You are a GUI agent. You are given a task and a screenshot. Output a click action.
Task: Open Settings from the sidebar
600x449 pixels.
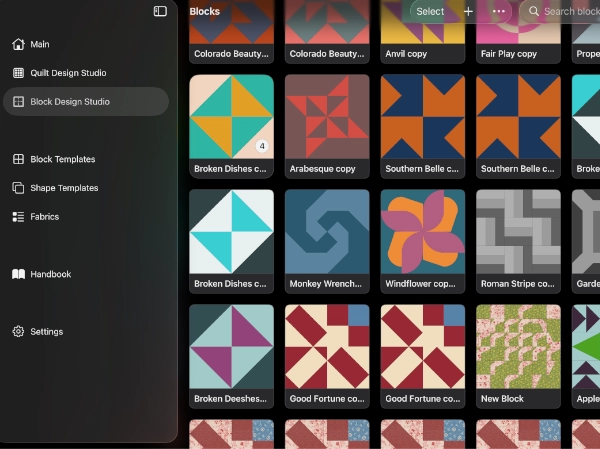click(86, 331)
